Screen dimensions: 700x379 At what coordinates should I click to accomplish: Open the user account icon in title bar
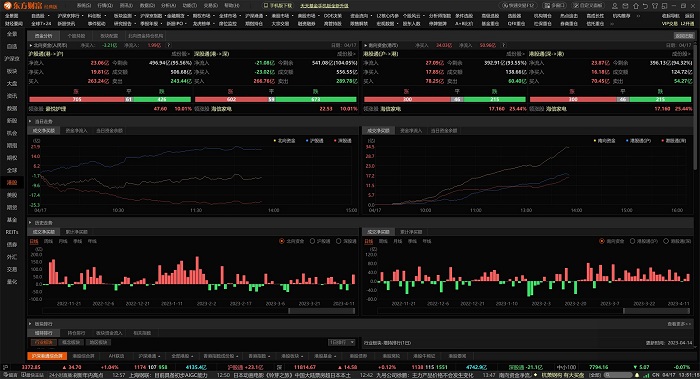point(615,6)
